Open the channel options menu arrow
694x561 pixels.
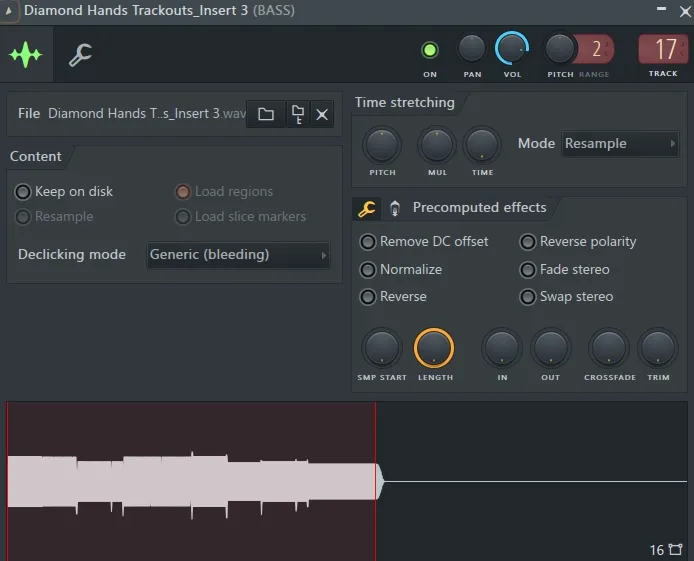click(x=8, y=11)
